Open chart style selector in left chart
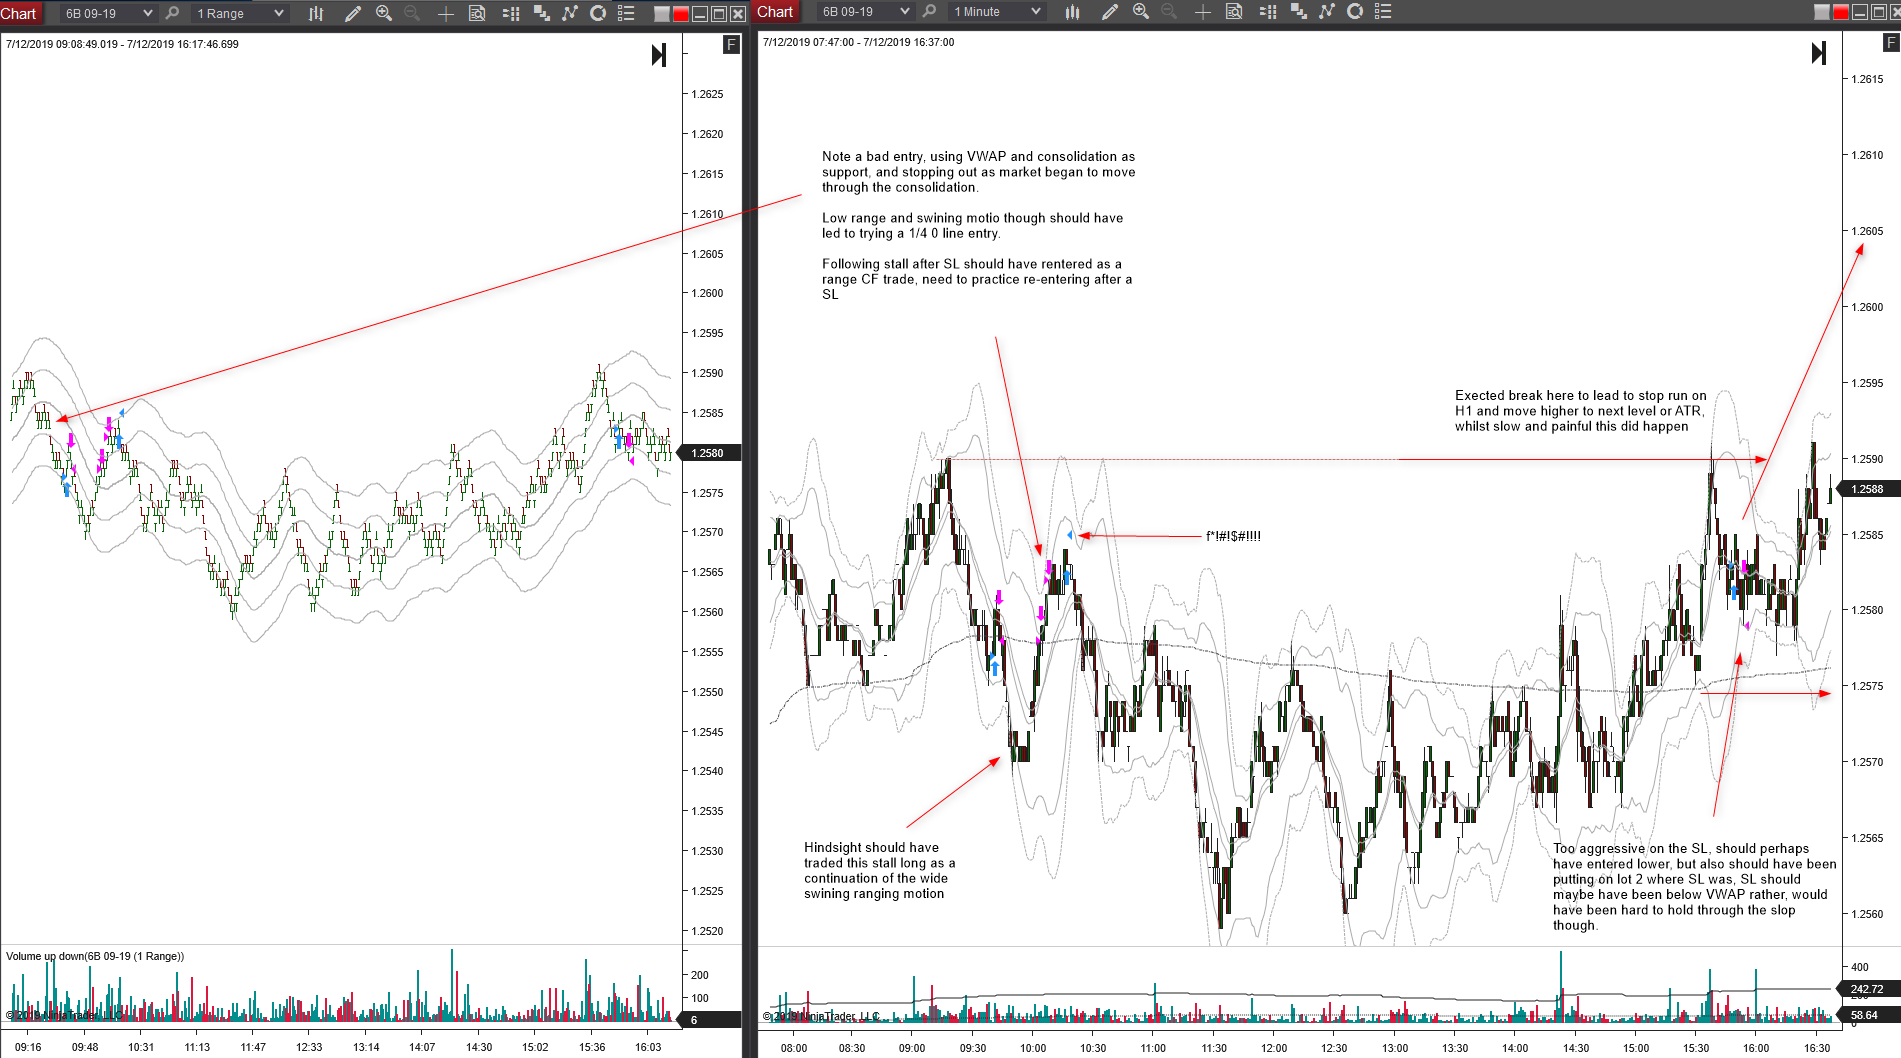This screenshot has width=1901, height=1058. (x=316, y=13)
